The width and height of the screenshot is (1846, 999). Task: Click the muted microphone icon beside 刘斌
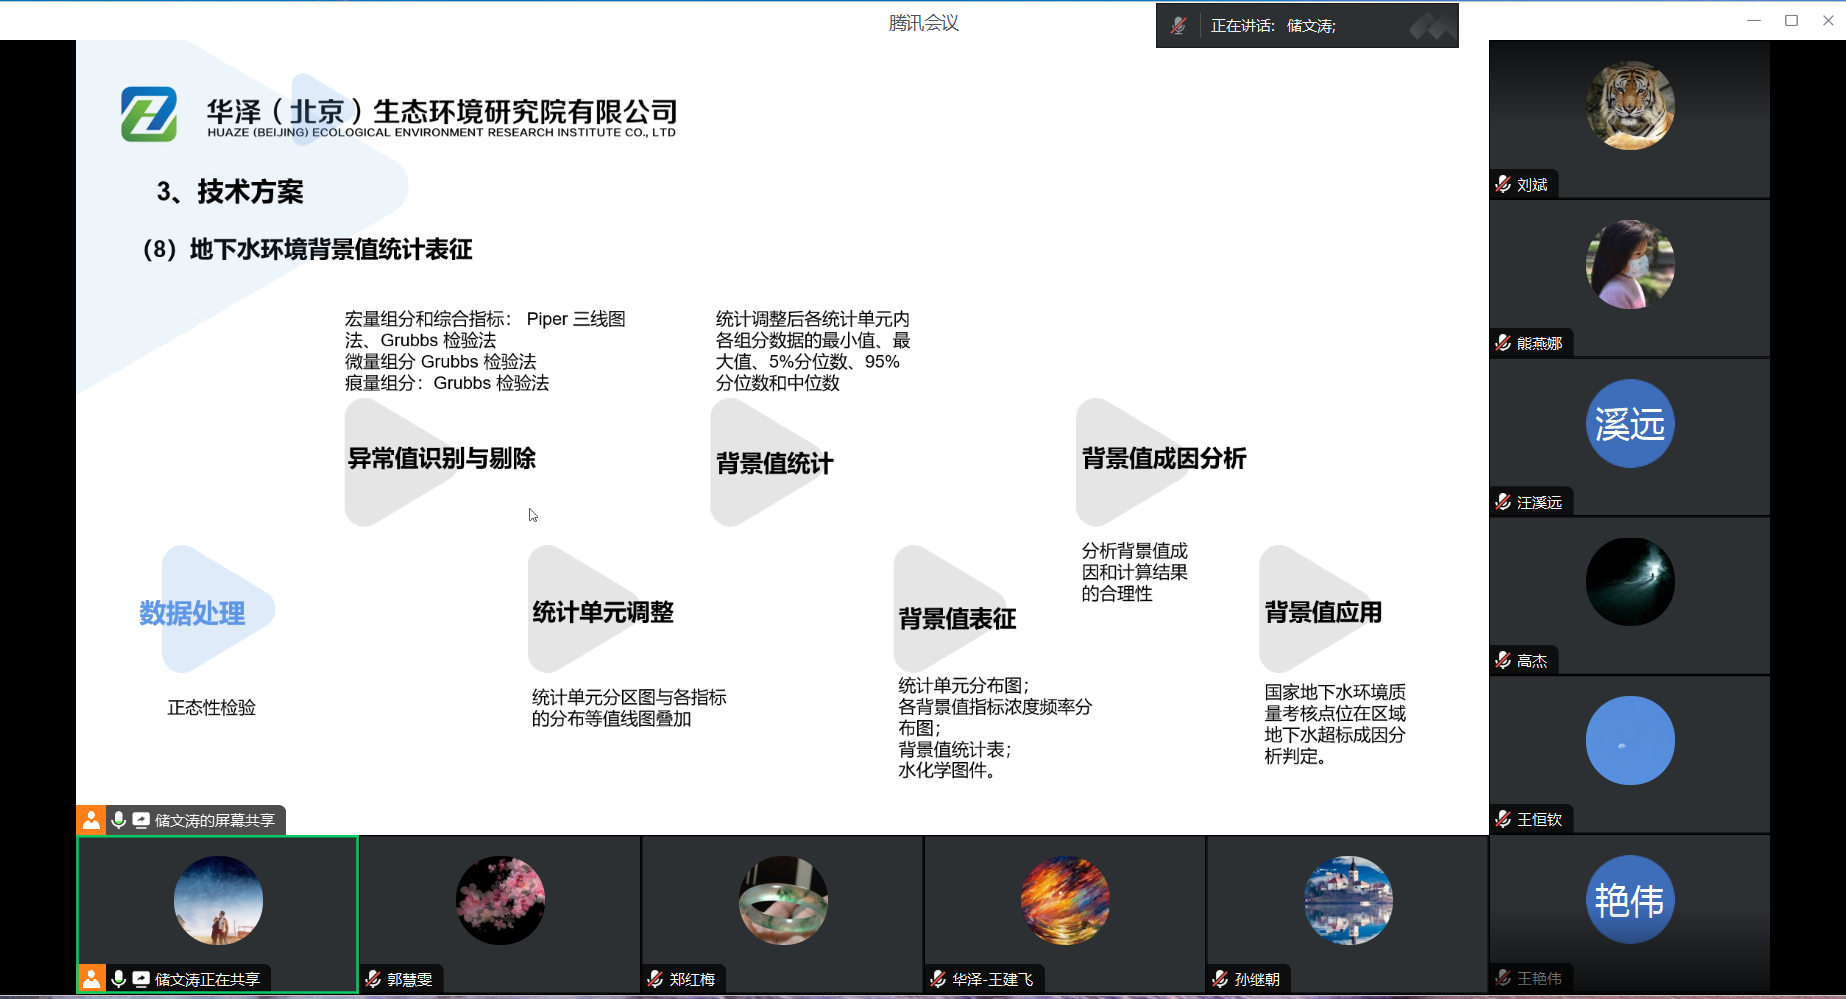[x=1503, y=184]
